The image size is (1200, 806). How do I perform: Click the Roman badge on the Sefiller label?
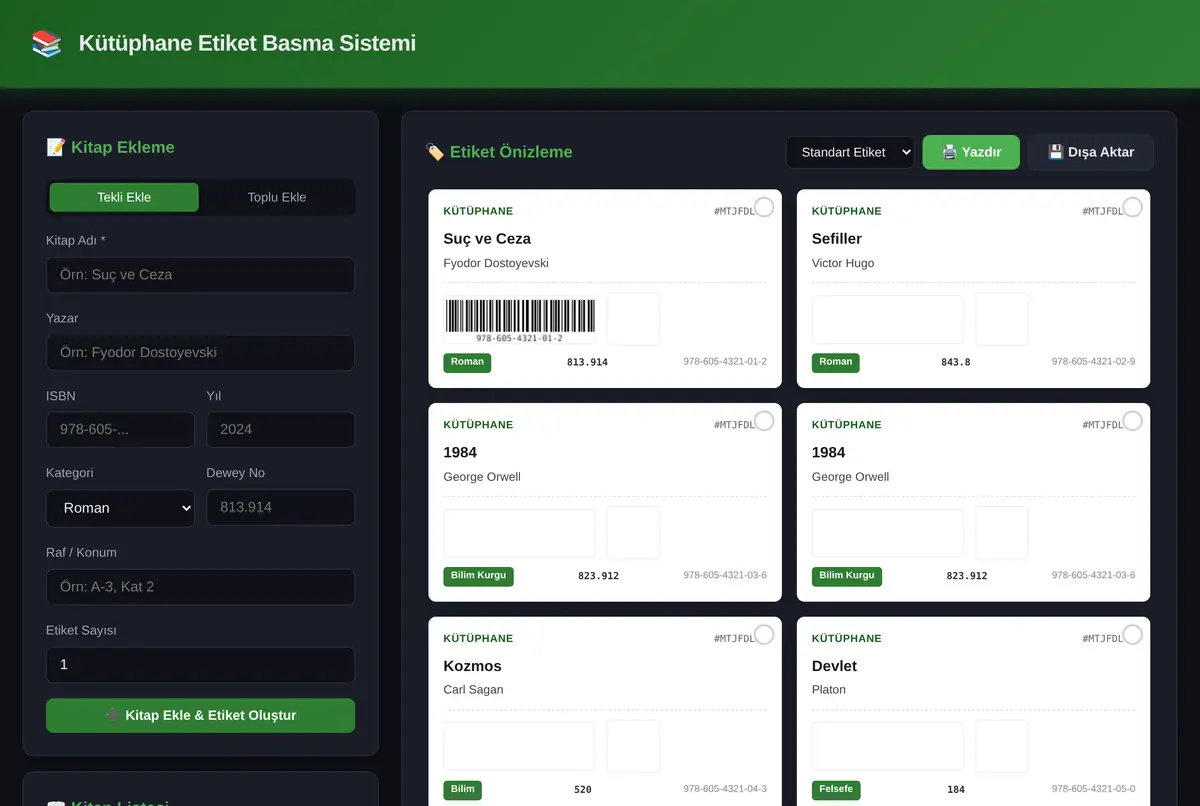pyautogui.click(x=835, y=362)
